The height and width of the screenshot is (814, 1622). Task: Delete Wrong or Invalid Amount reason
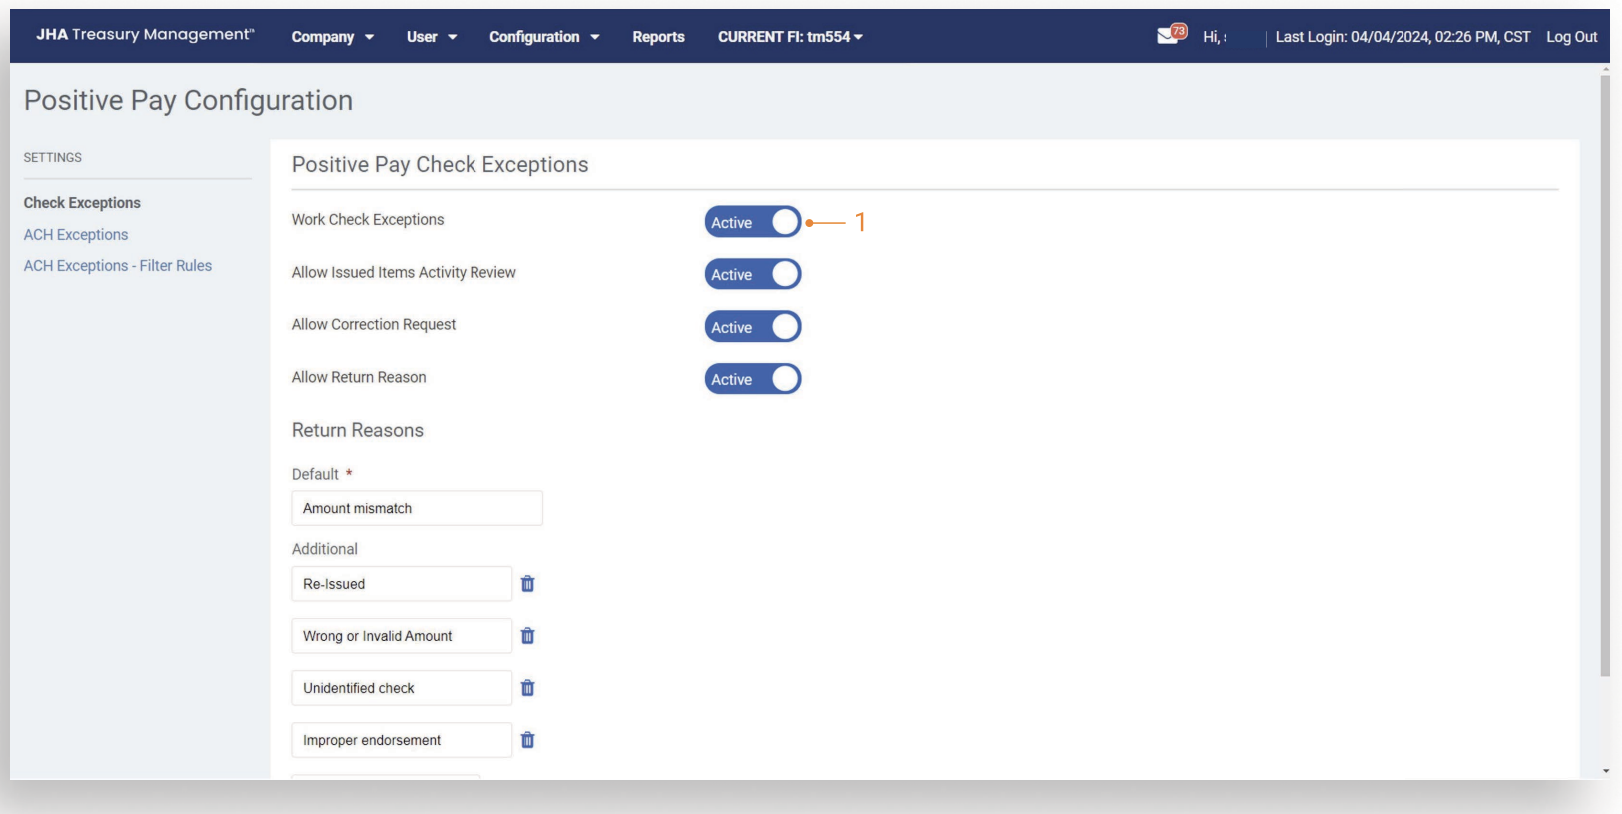[x=528, y=636]
